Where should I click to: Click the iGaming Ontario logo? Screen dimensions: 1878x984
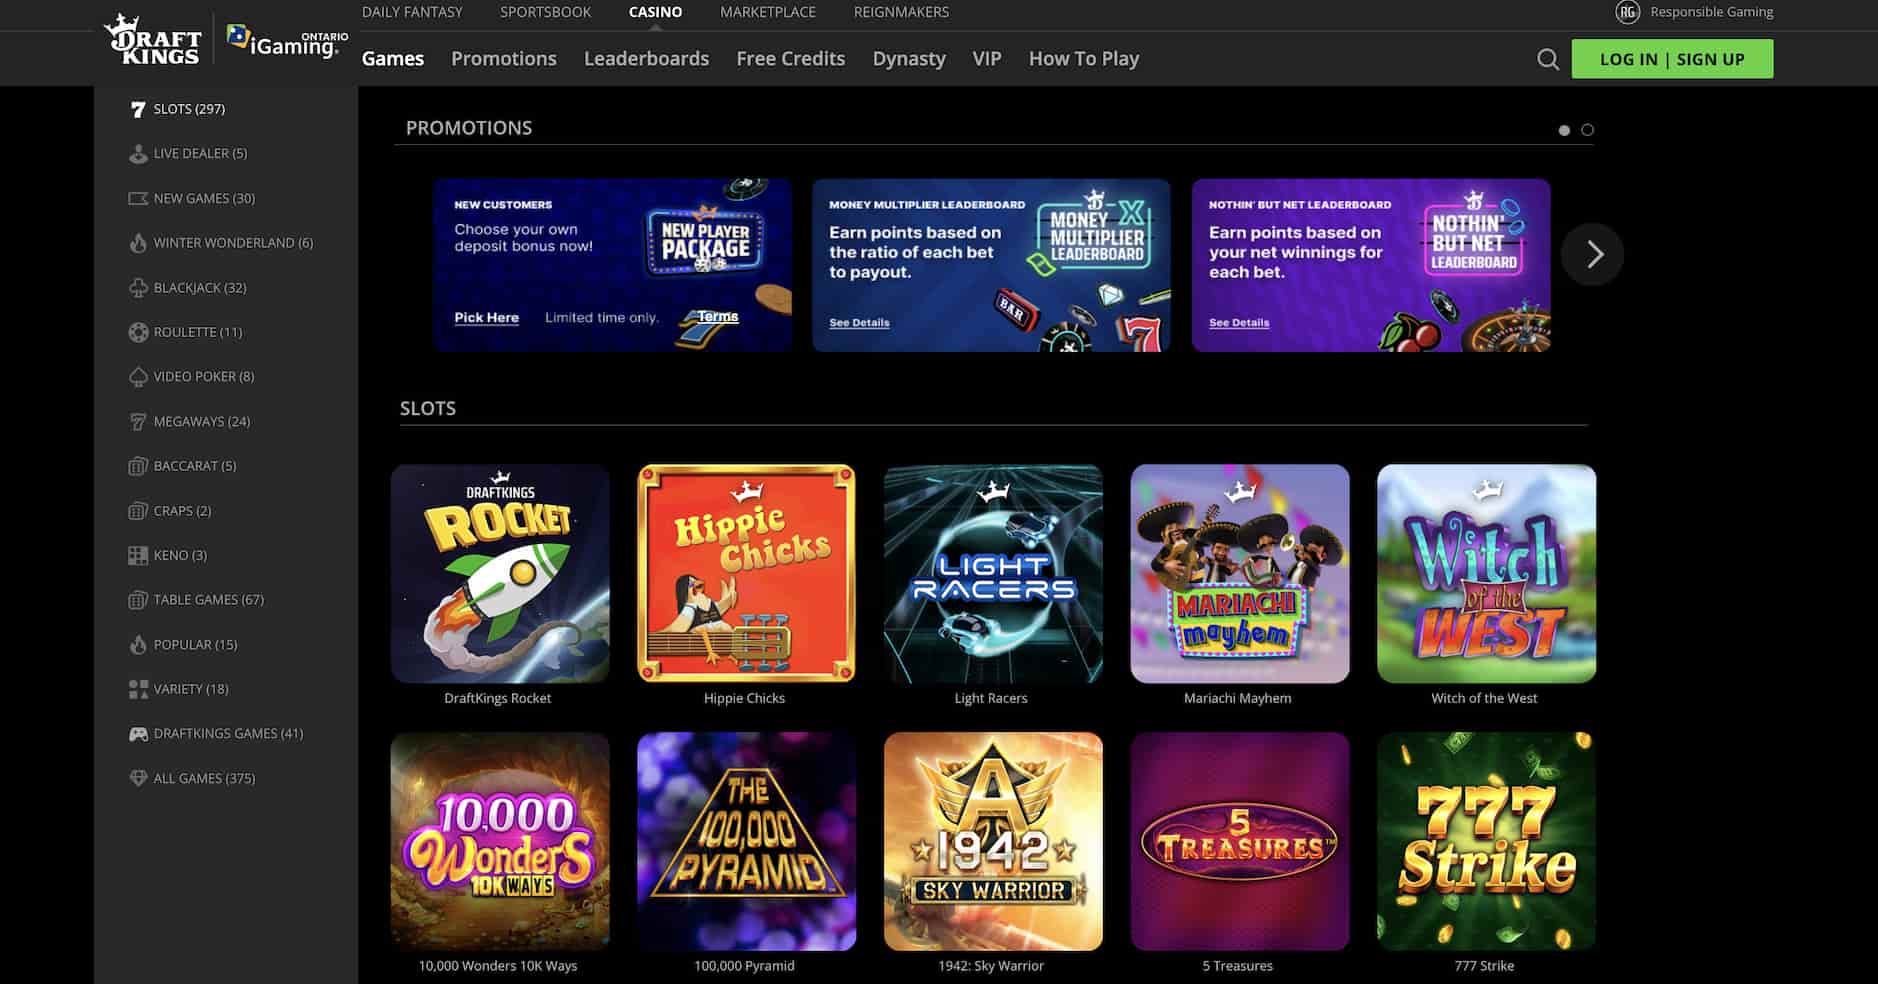[287, 41]
